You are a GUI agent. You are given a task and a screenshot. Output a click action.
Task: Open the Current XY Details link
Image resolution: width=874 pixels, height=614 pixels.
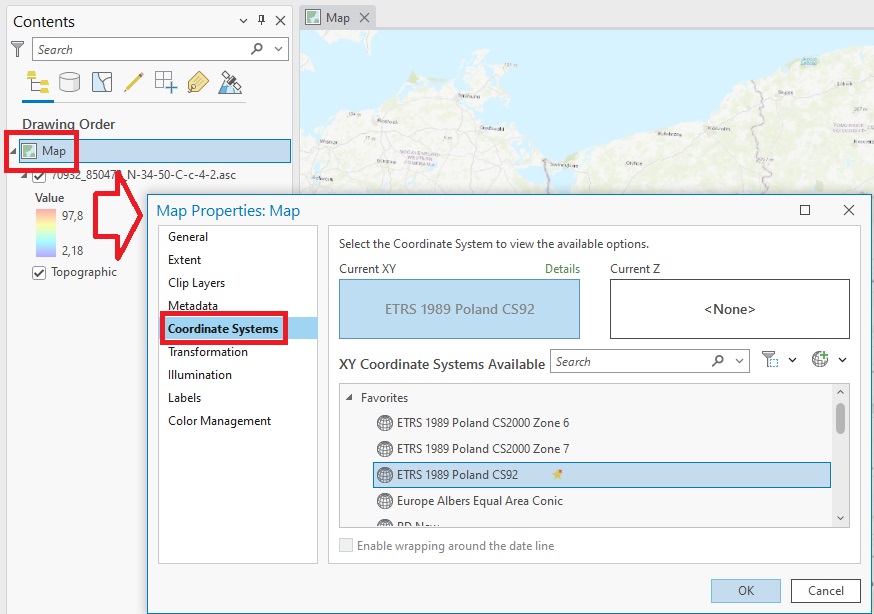tap(562, 269)
